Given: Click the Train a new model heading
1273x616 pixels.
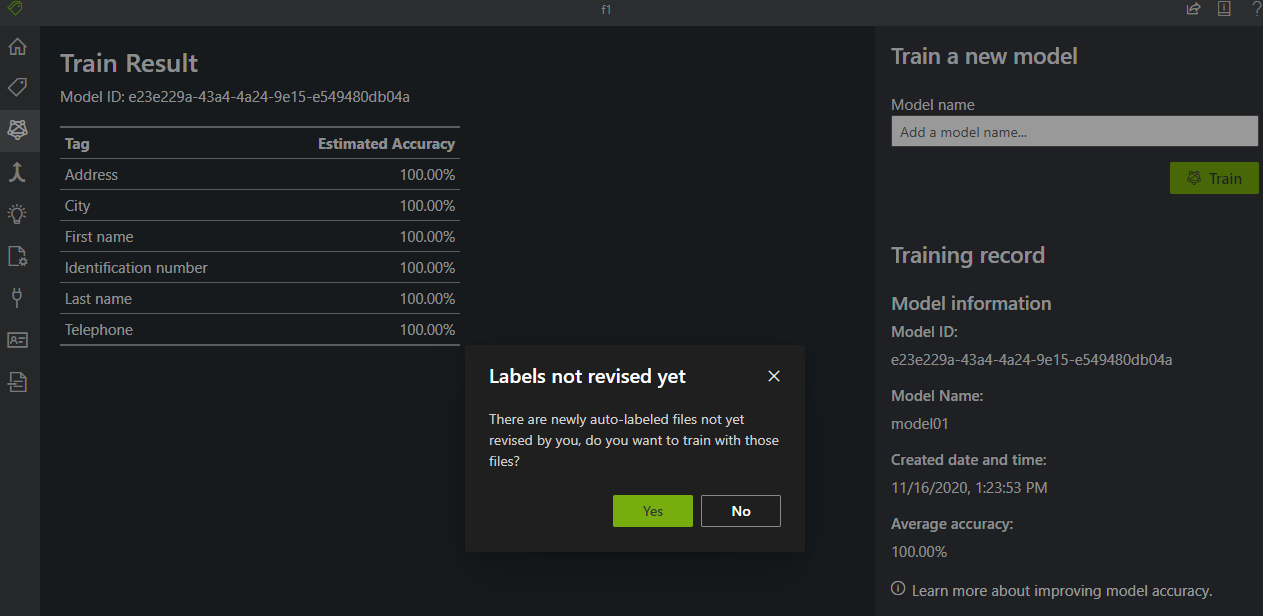Looking at the screenshot, I should (984, 56).
